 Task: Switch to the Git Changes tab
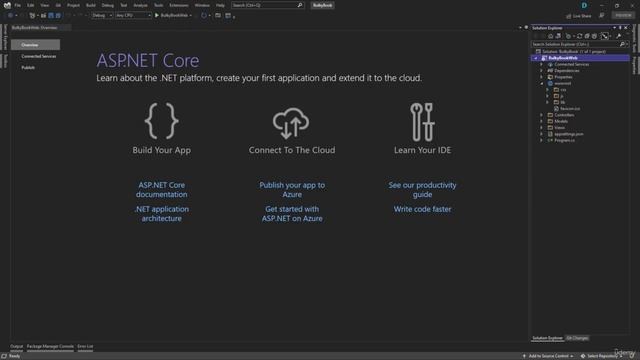(x=577, y=338)
